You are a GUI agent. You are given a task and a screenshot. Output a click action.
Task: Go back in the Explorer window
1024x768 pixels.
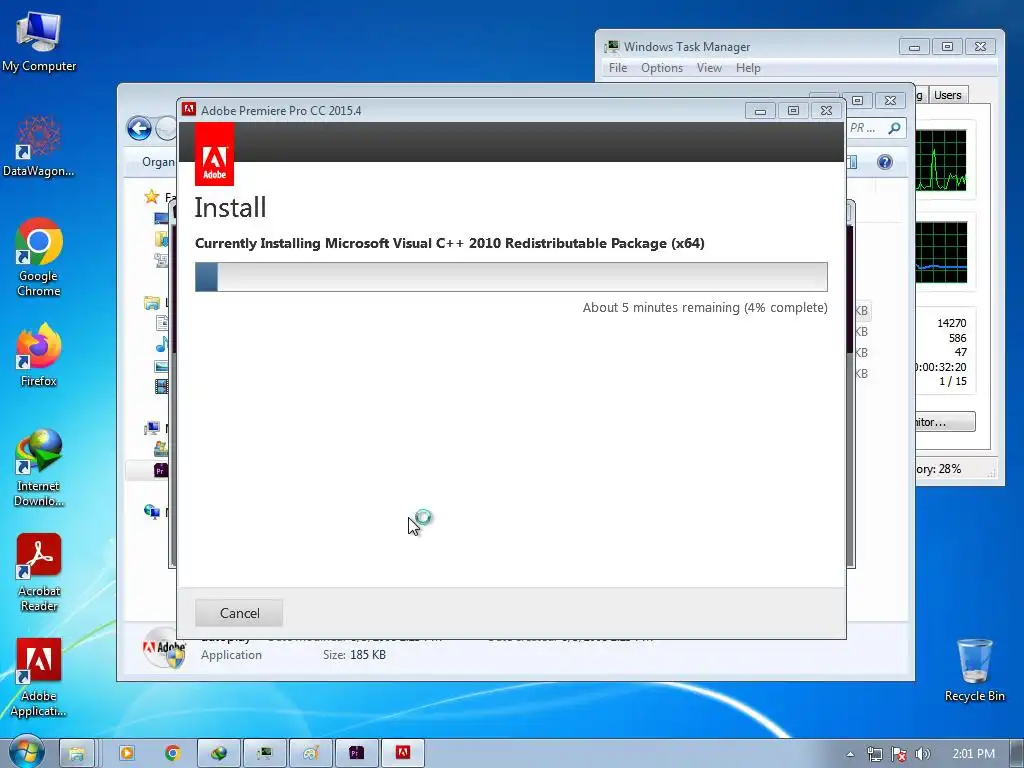pos(139,129)
